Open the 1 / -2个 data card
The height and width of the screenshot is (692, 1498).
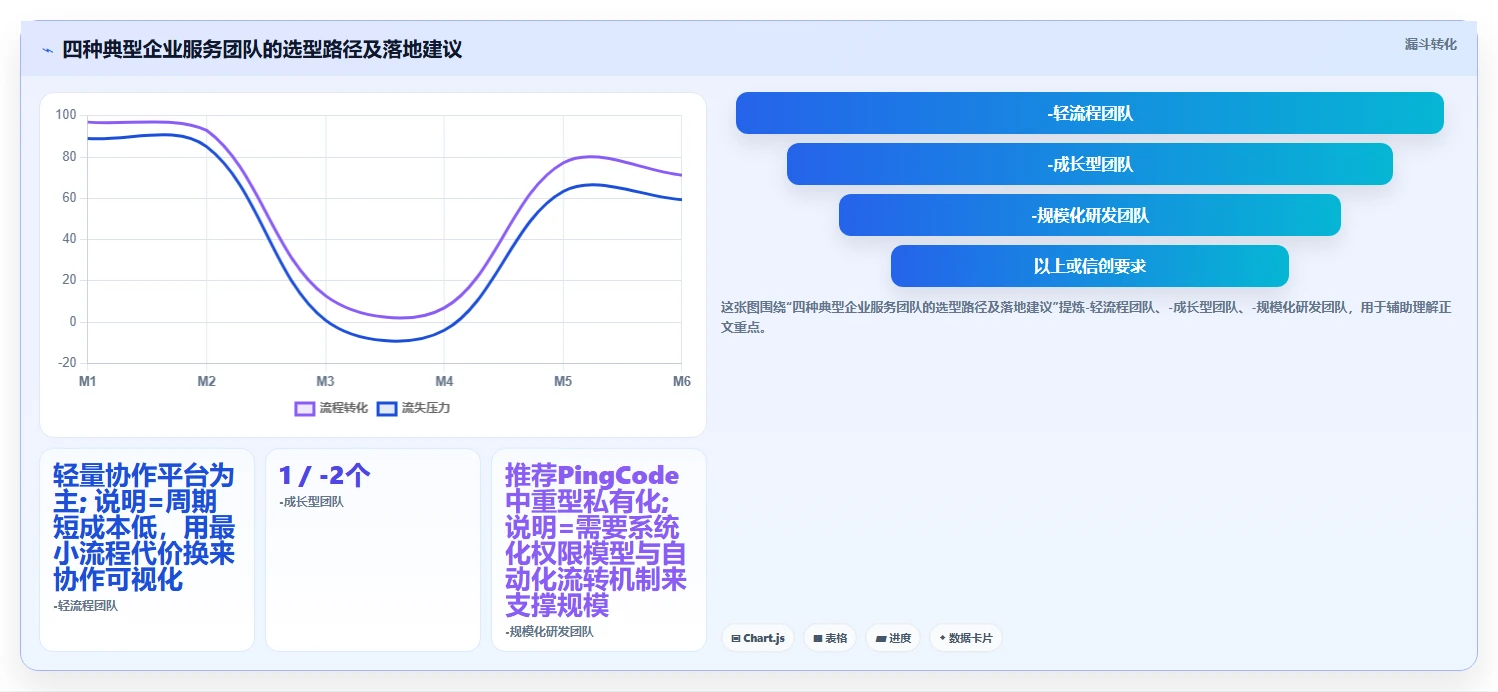[x=373, y=550]
